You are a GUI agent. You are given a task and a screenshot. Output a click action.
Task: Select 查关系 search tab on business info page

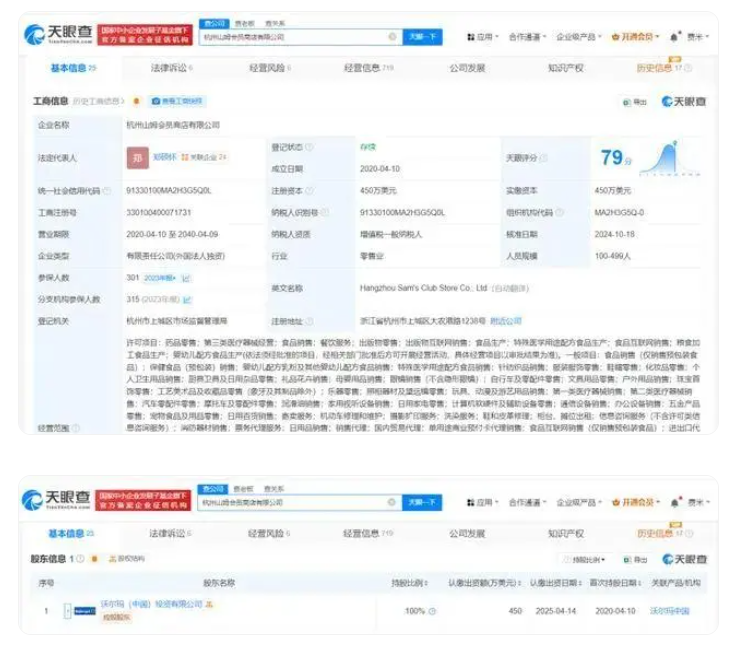click(275, 23)
